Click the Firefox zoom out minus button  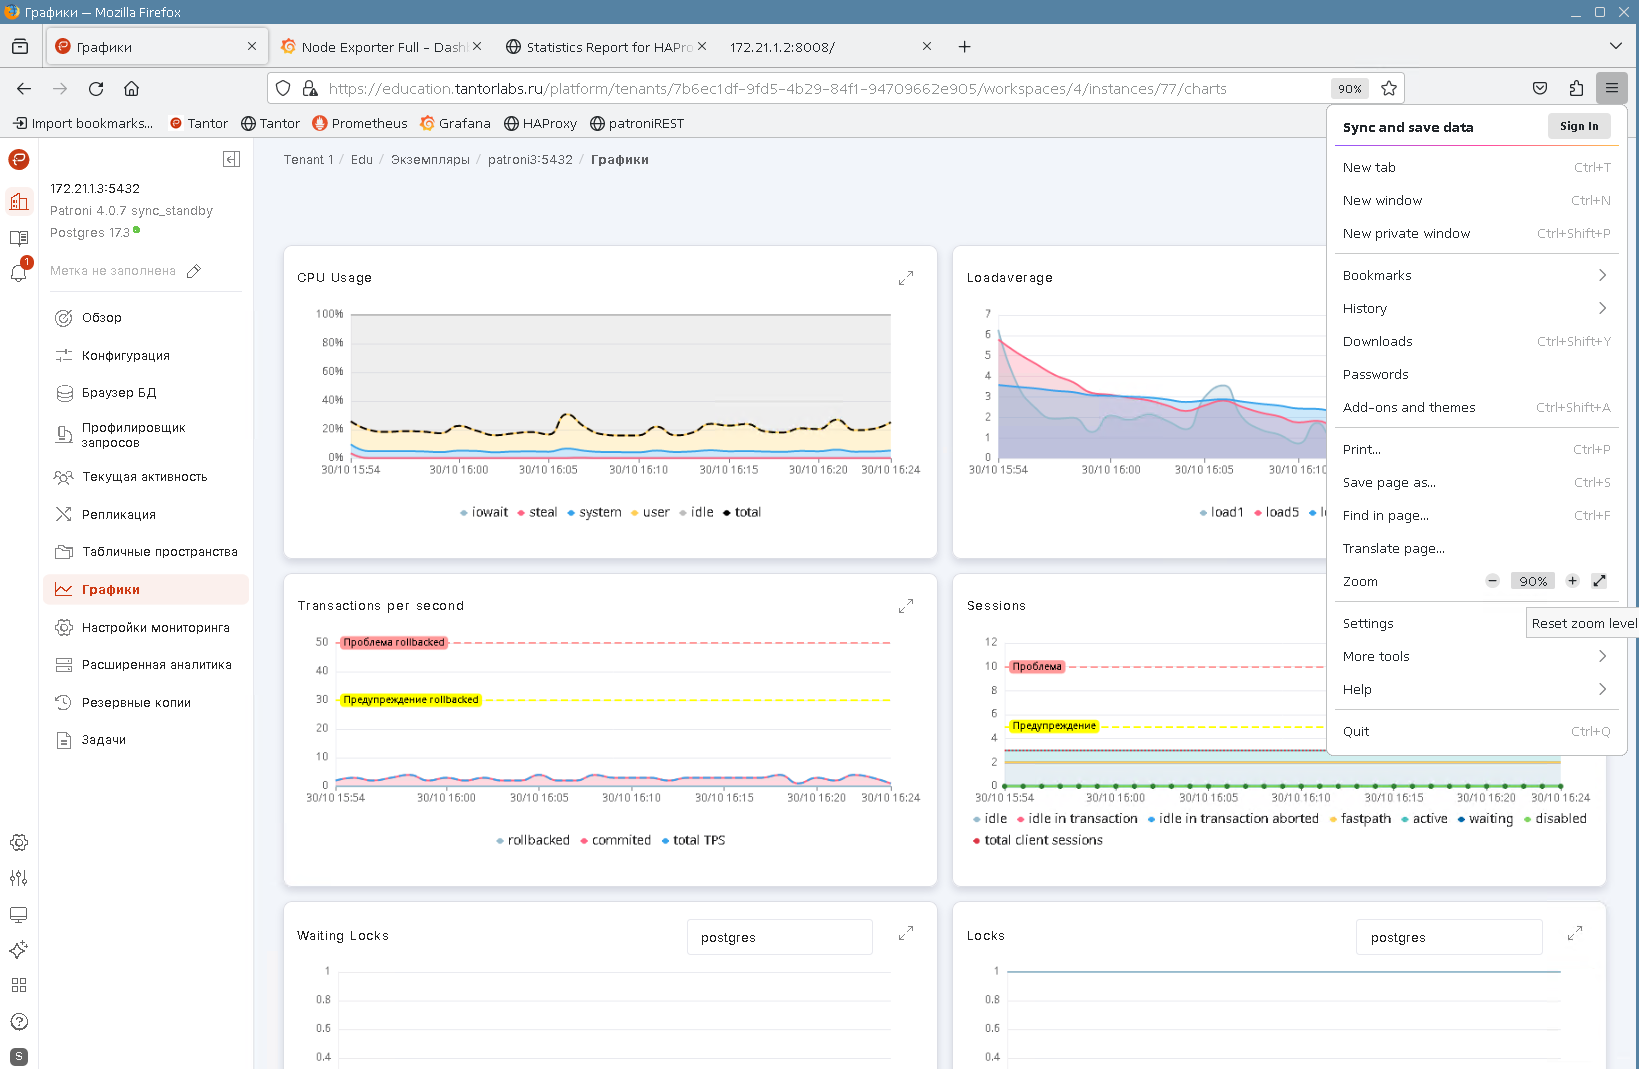pos(1492,581)
